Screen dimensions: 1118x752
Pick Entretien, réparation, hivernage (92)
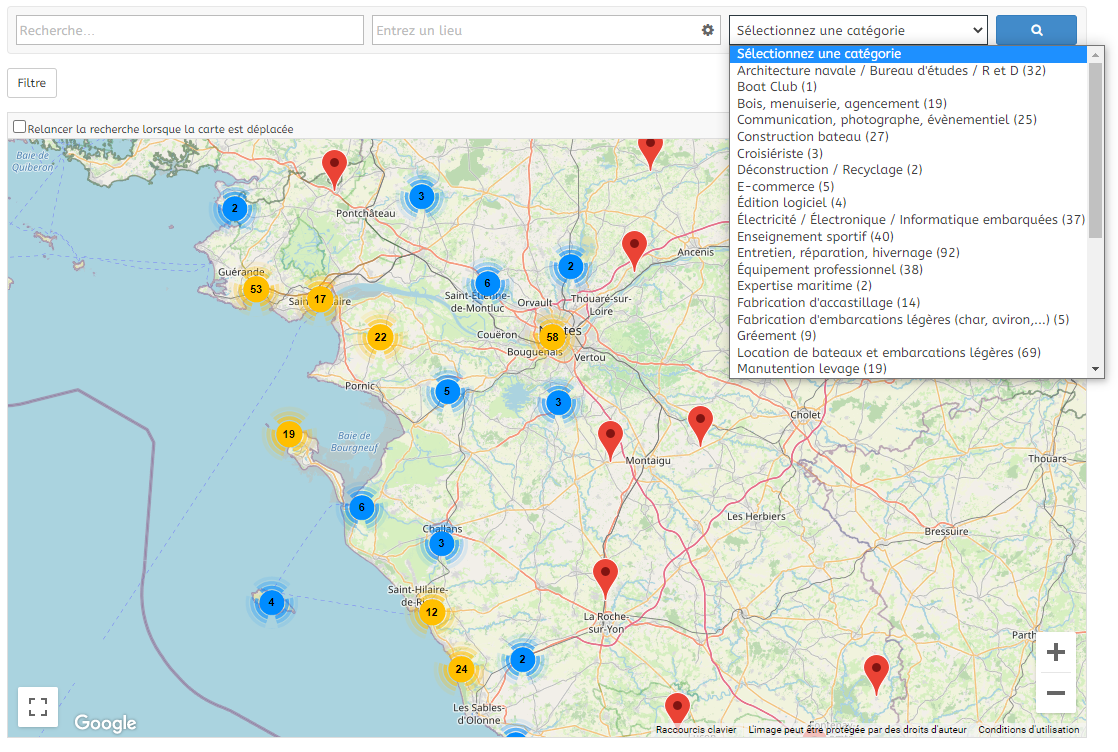tap(848, 253)
